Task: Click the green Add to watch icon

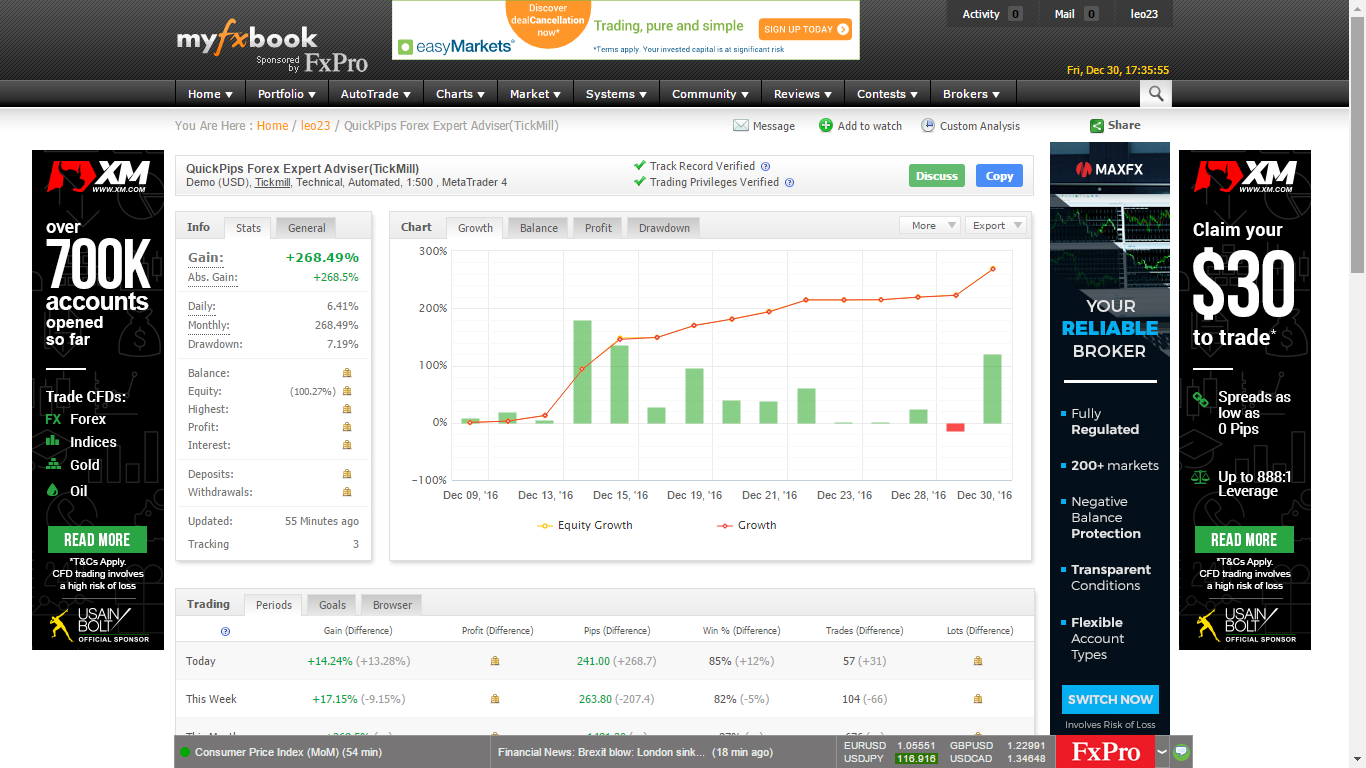Action: tap(826, 125)
